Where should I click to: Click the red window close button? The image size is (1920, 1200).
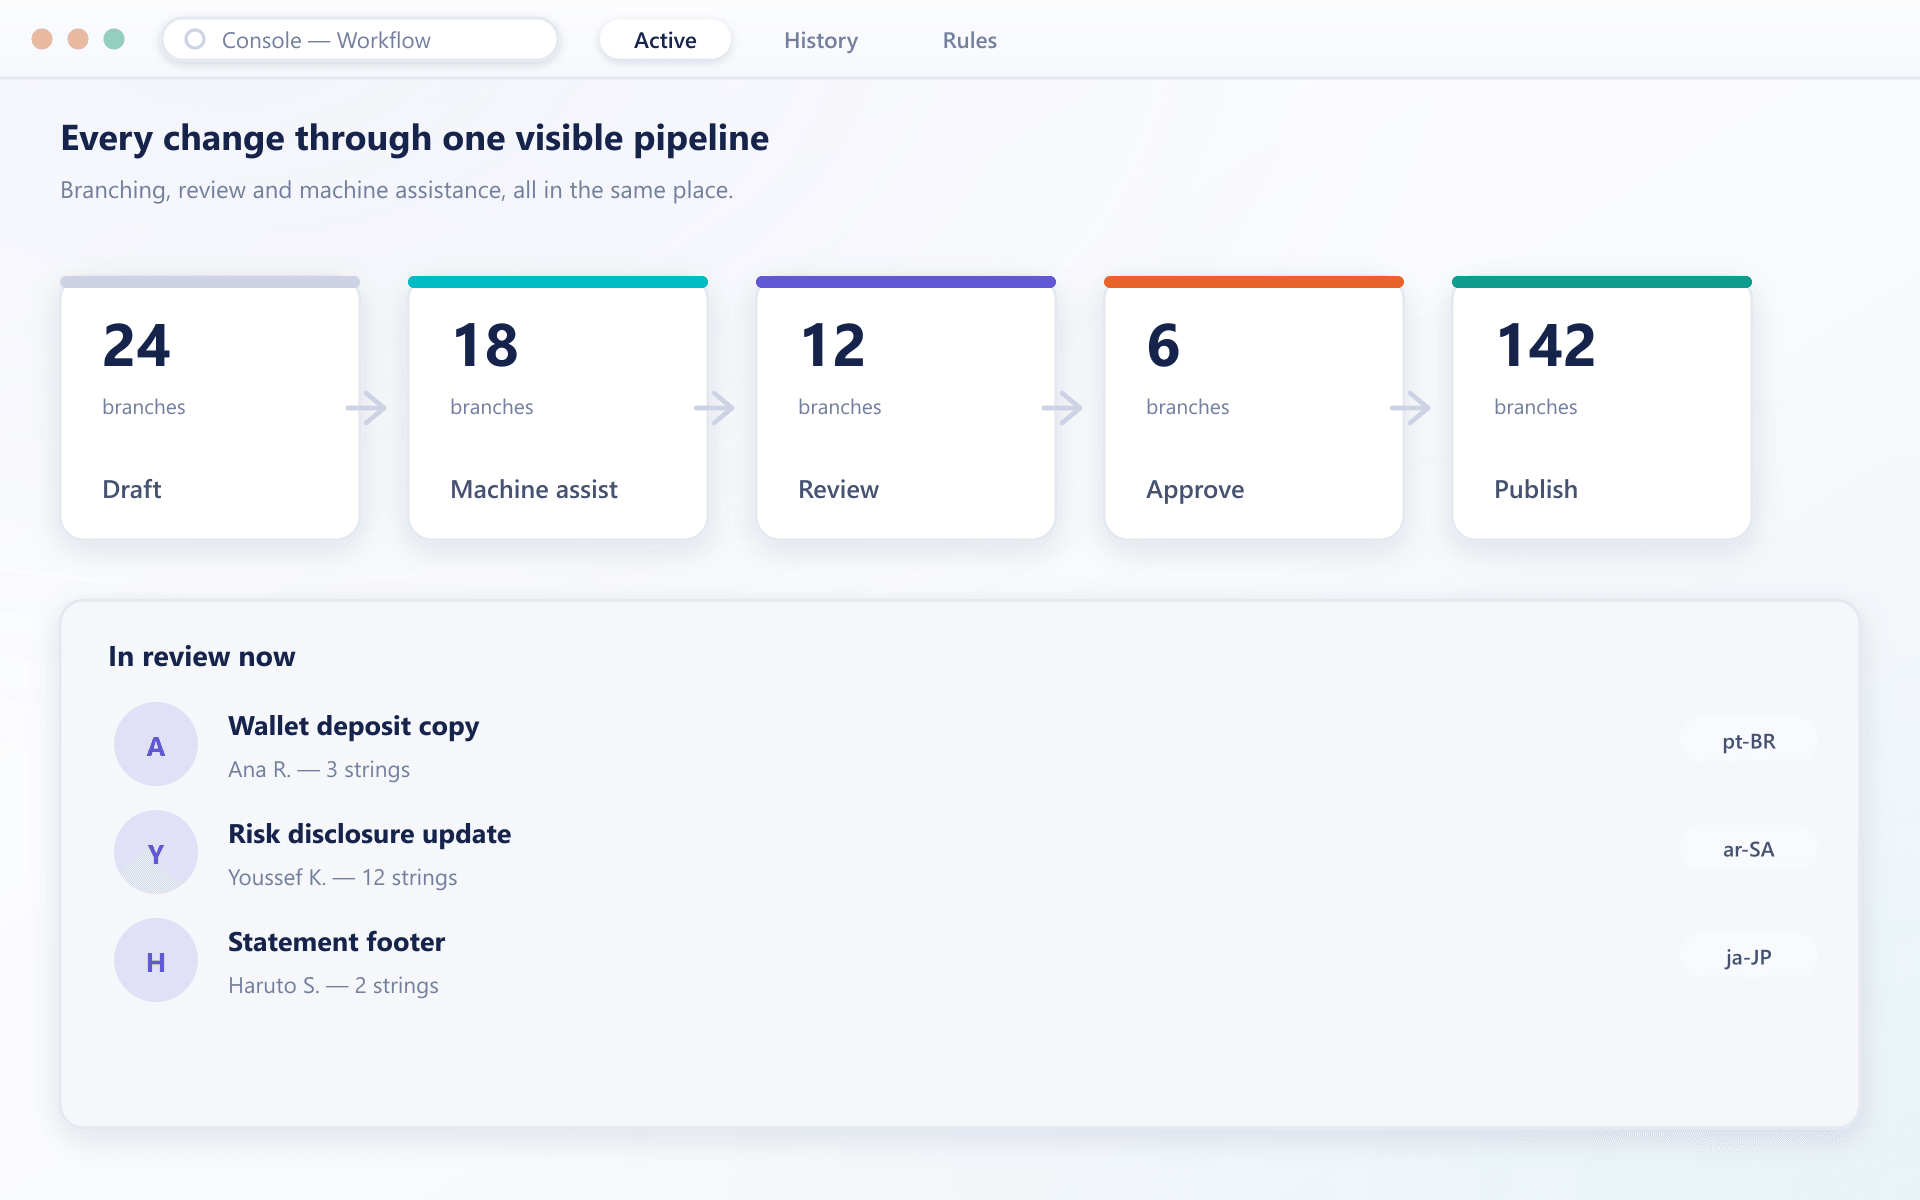(x=42, y=39)
